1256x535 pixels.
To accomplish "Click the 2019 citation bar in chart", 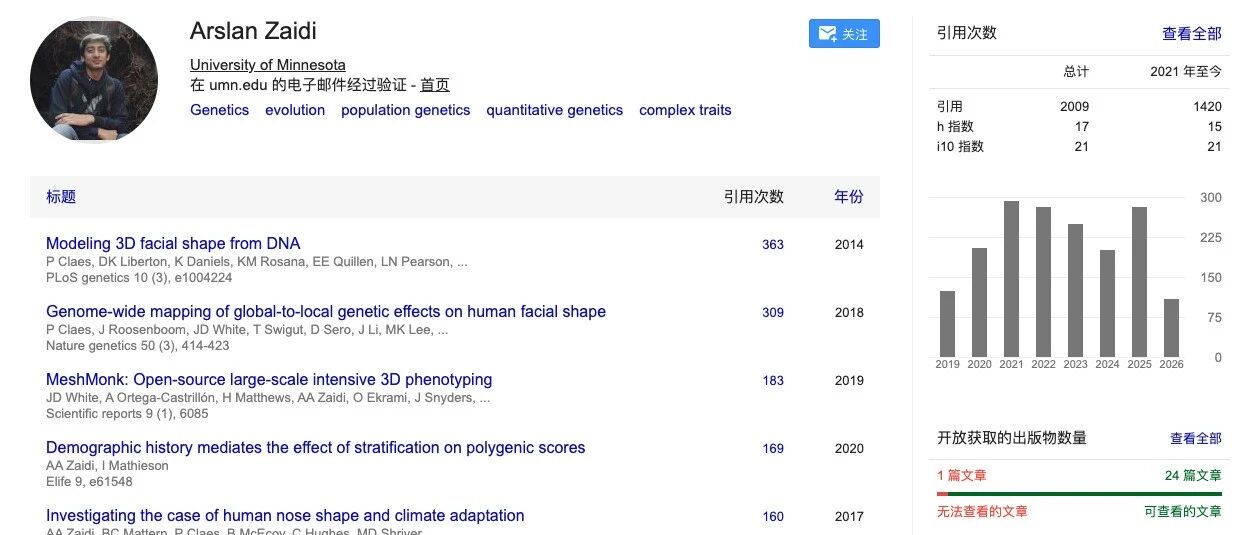I will pyautogui.click(x=947, y=324).
